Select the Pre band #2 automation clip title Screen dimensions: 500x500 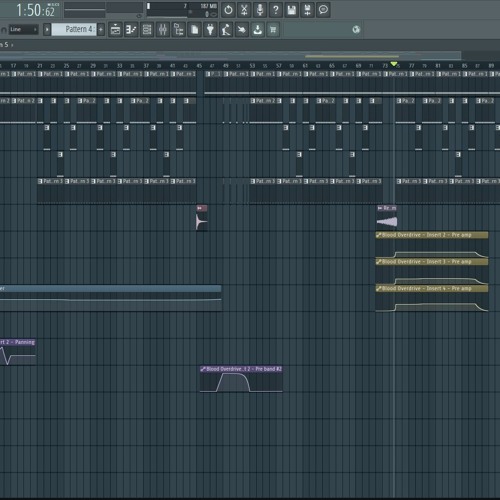[x=244, y=369]
